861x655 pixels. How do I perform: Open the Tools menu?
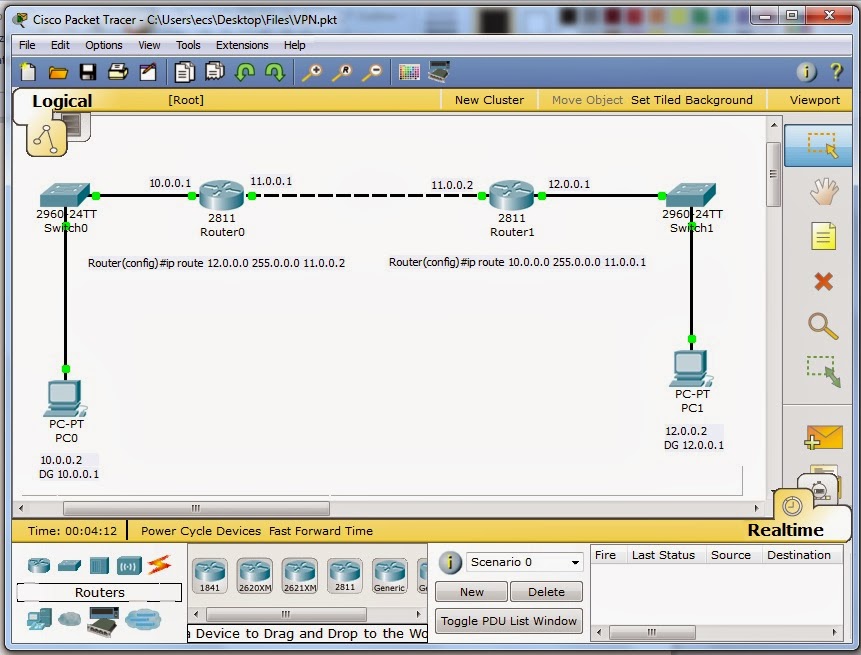pyautogui.click(x=188, y=45)
